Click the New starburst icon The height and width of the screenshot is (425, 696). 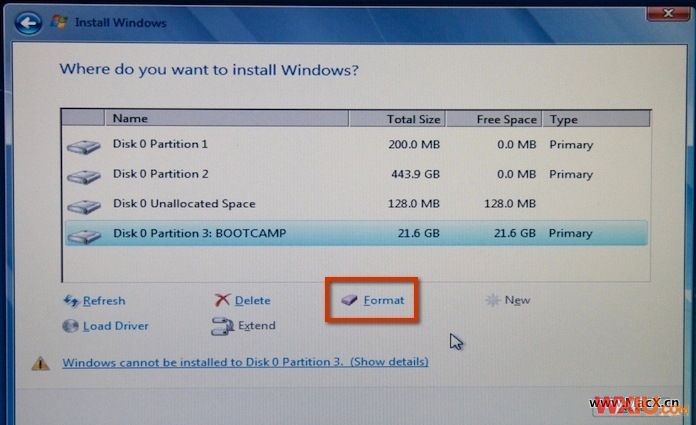492,300
